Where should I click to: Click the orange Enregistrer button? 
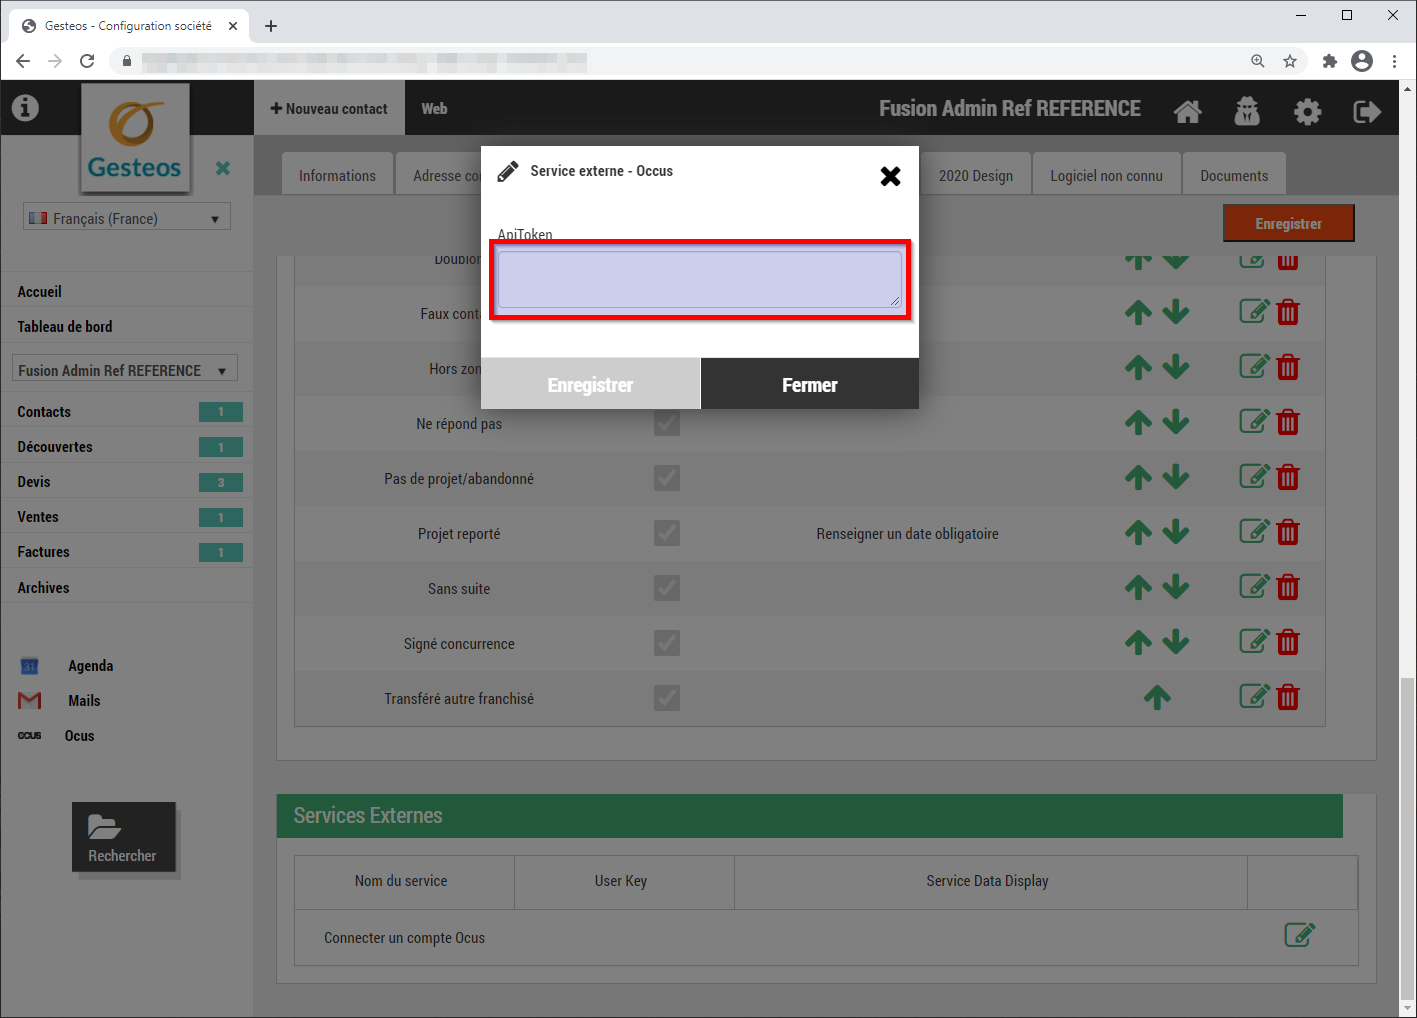coord(1288,224)
